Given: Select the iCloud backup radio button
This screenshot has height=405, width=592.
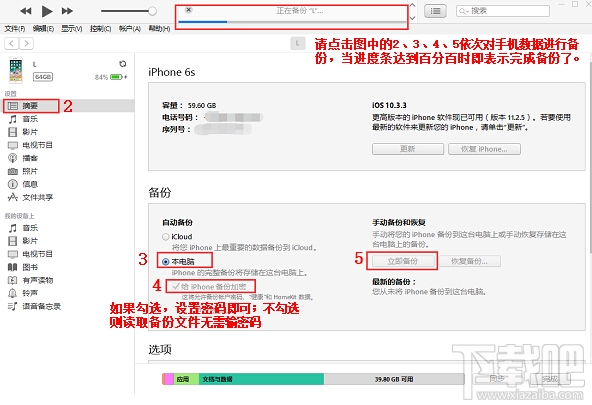Looking at the screenshot, I should (165, 237).
